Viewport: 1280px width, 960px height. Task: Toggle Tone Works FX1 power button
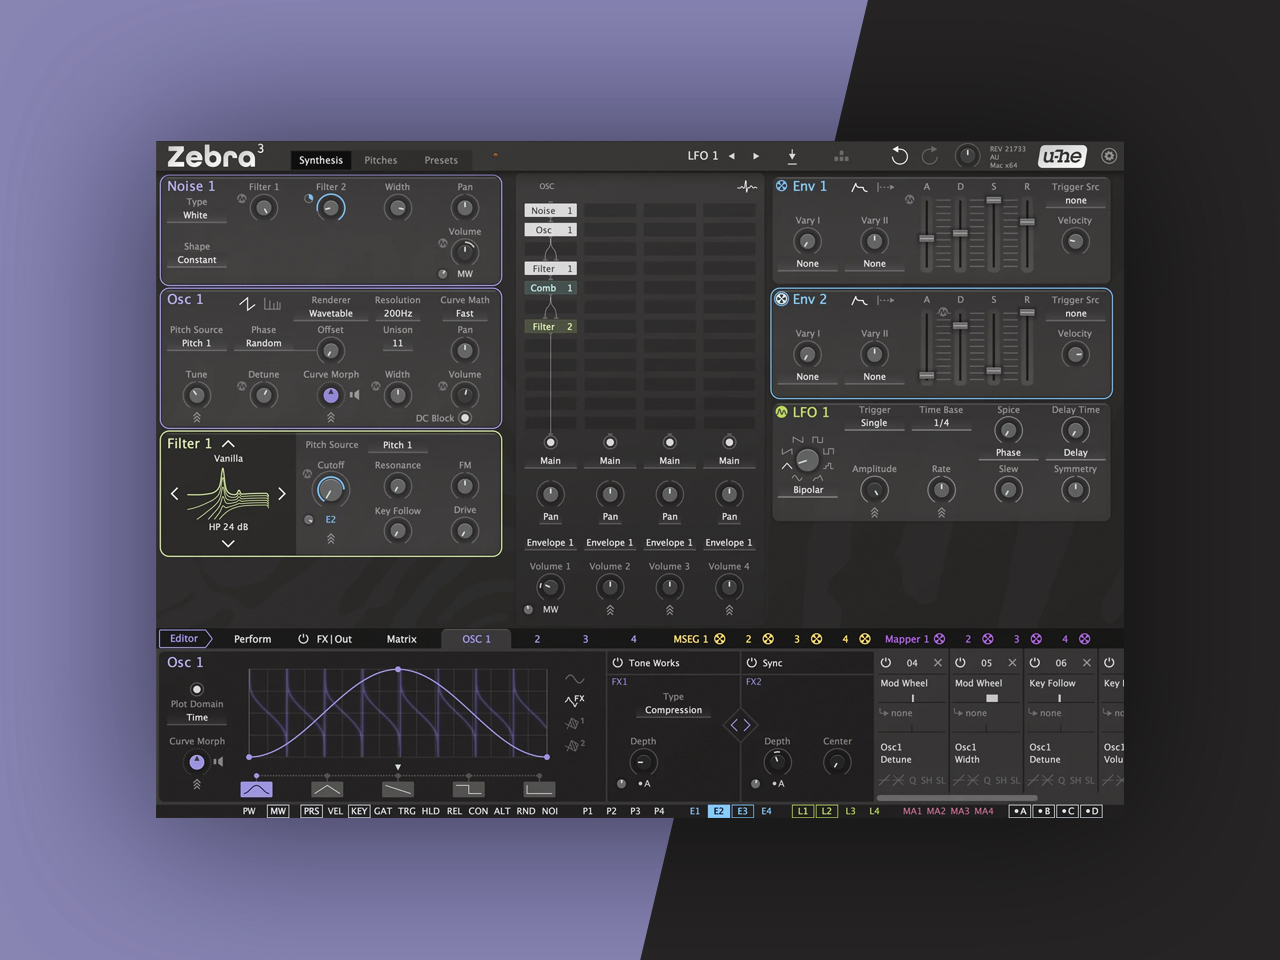[x=617, y=663]
